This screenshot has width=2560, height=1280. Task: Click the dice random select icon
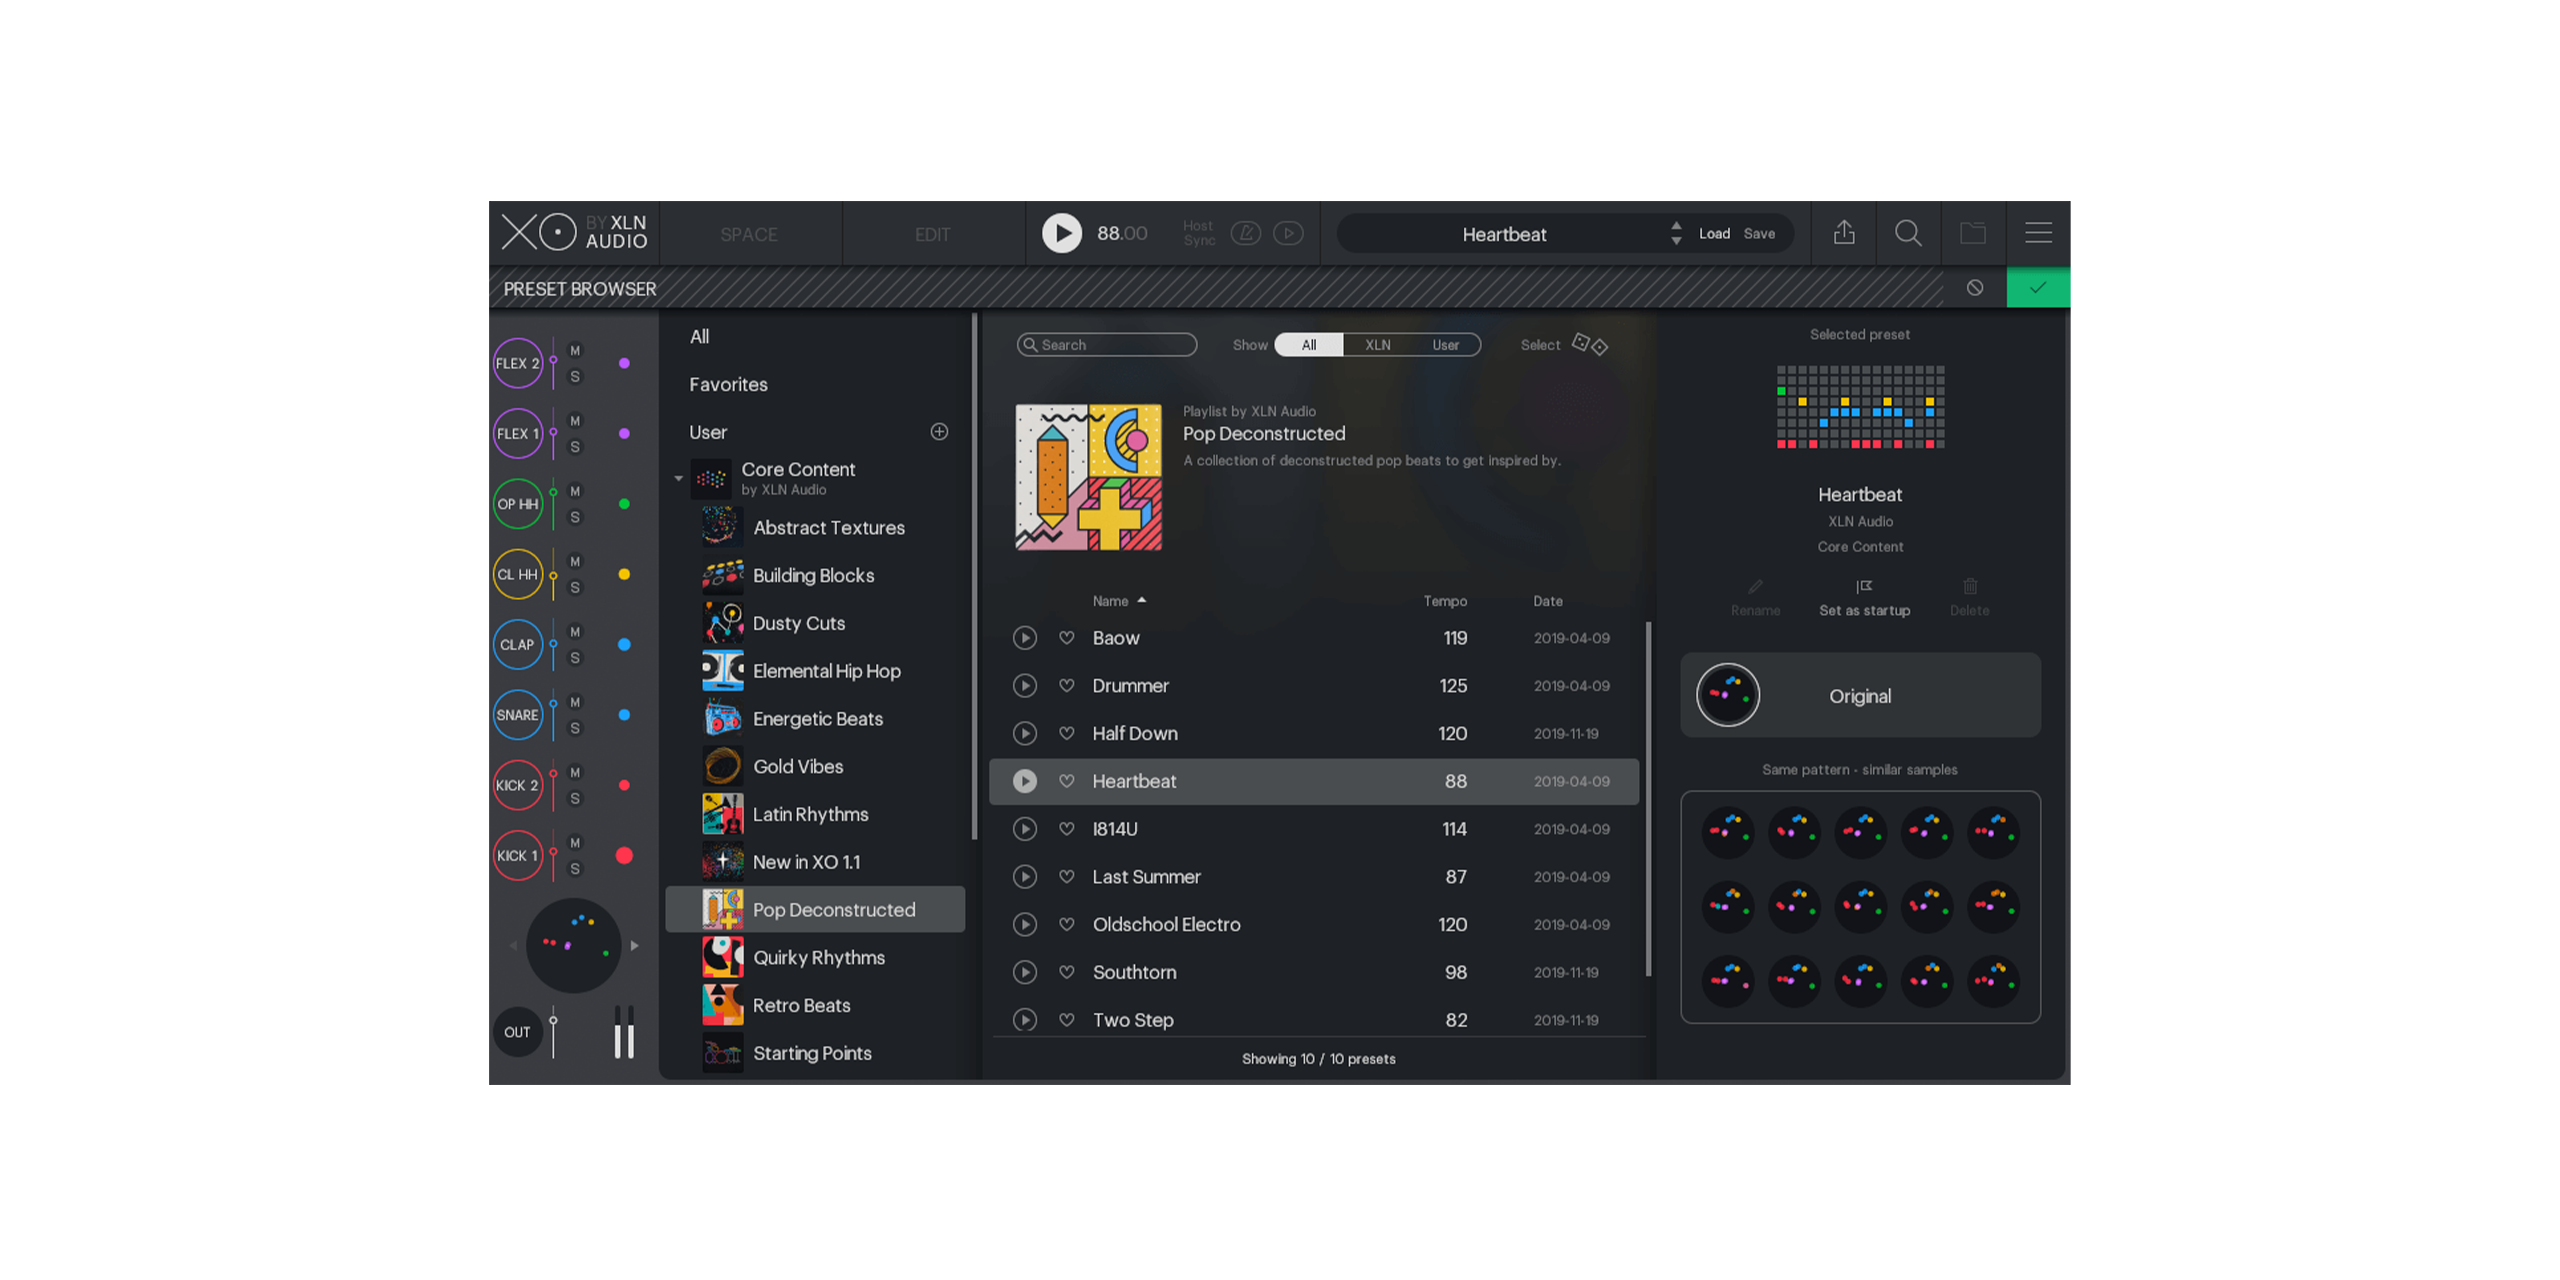(x=1589, y=345)
